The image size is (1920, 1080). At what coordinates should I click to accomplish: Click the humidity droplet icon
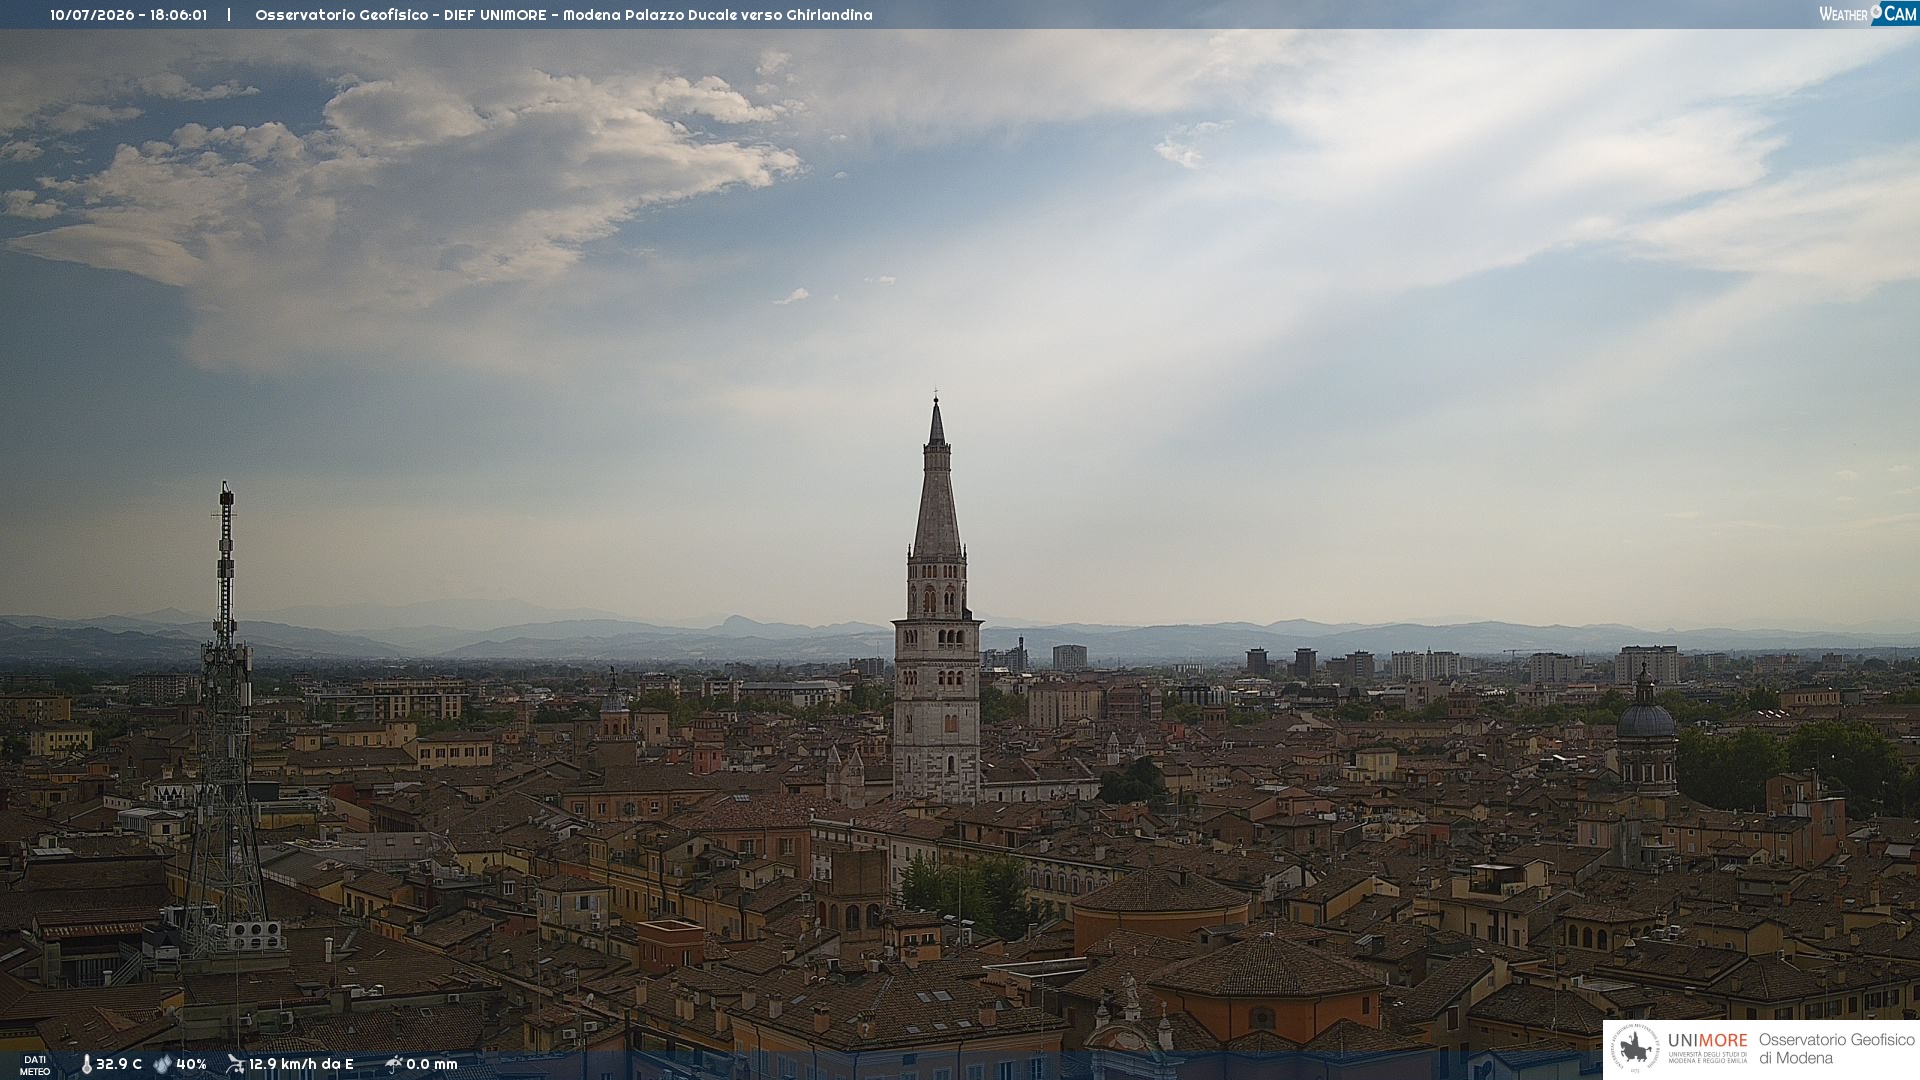click(x=162, y=1064)
